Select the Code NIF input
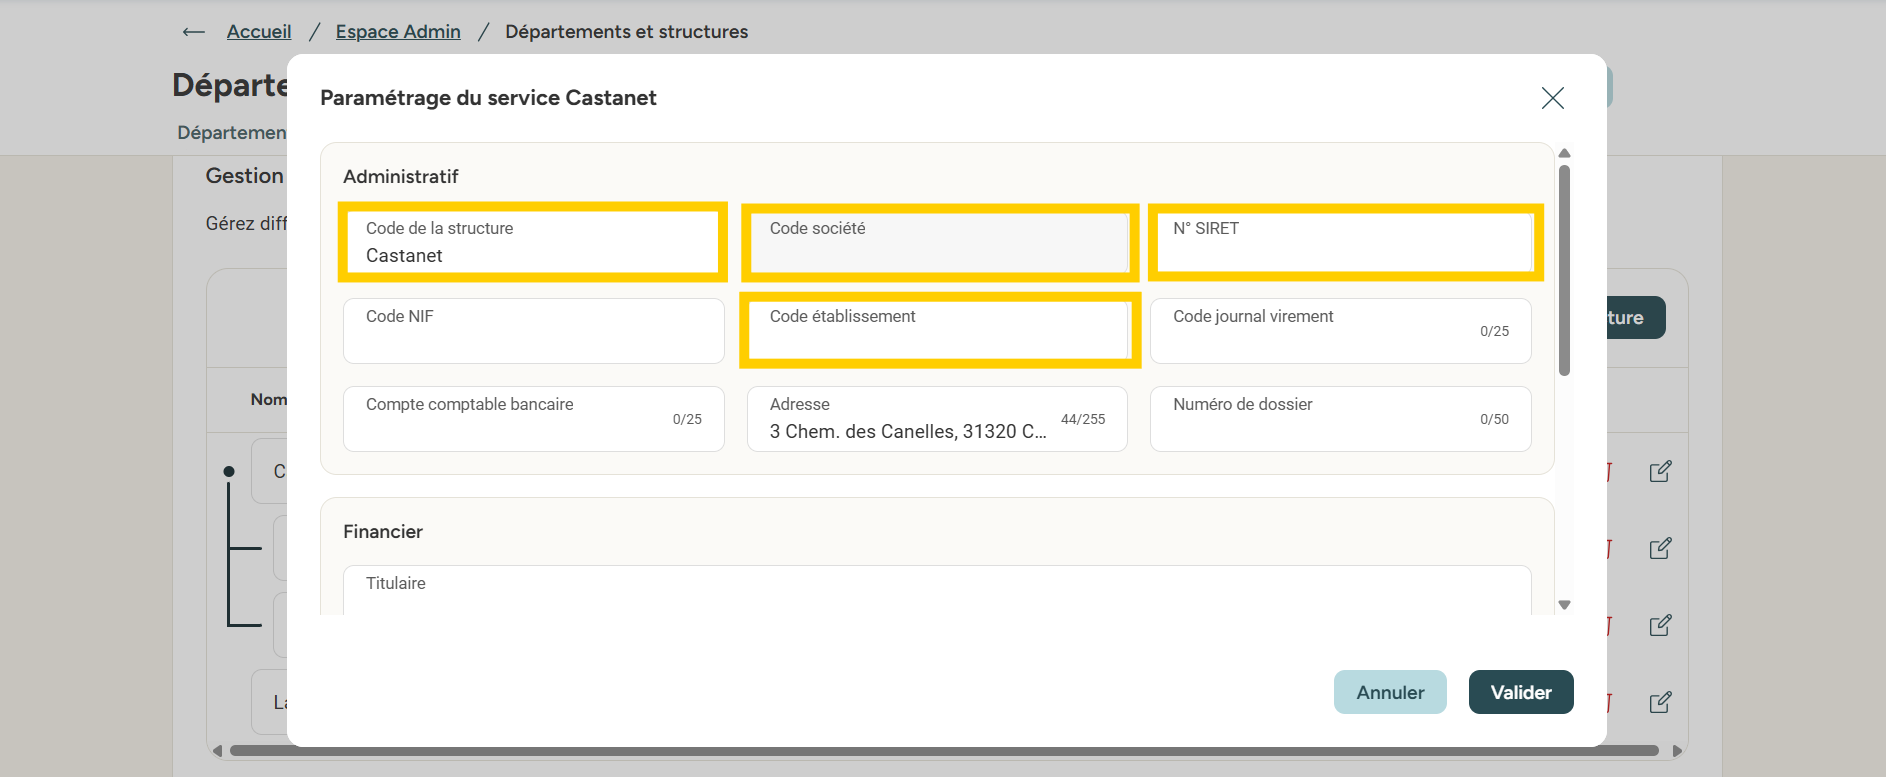1886x777 pixels. (533, 330)
